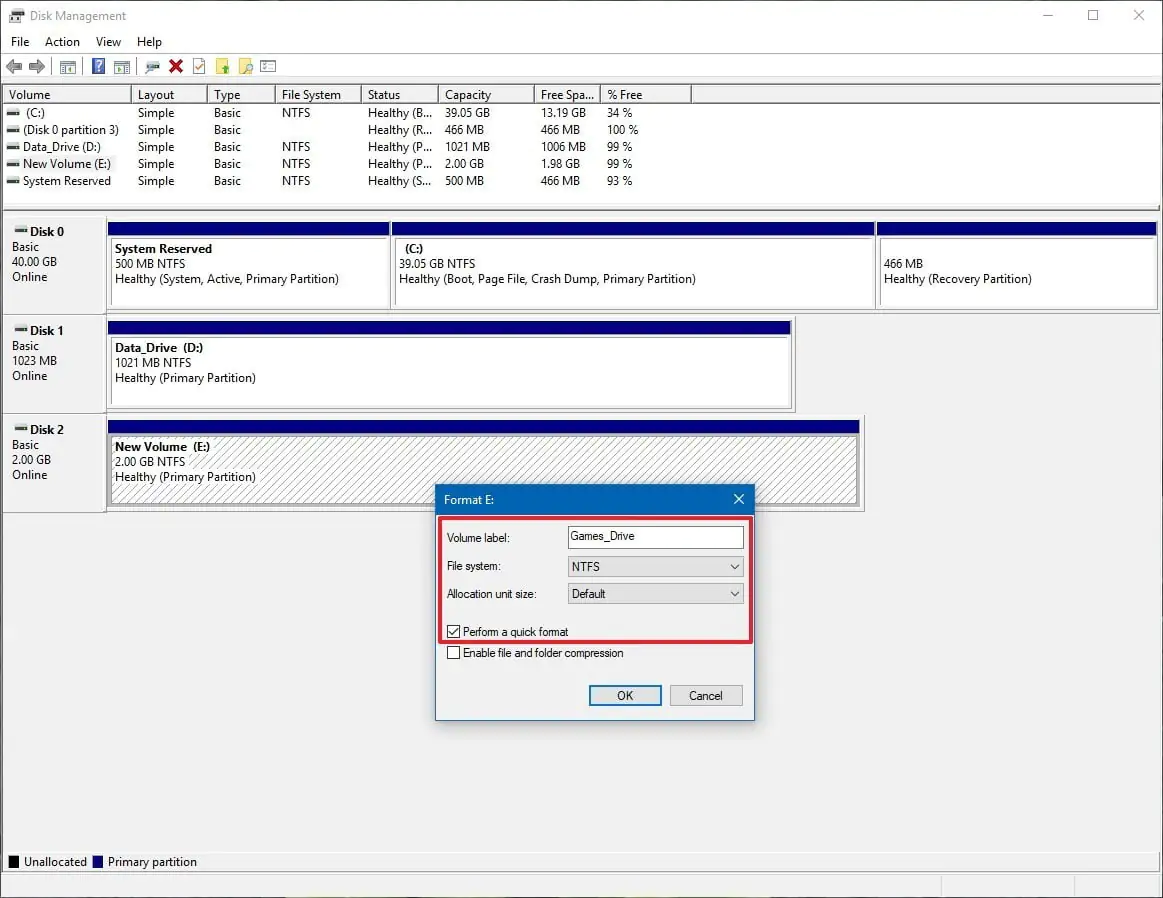1163x898 pixels.
Task: Click the Back arrow in the toolbar
Action: (x=14, y=67)
